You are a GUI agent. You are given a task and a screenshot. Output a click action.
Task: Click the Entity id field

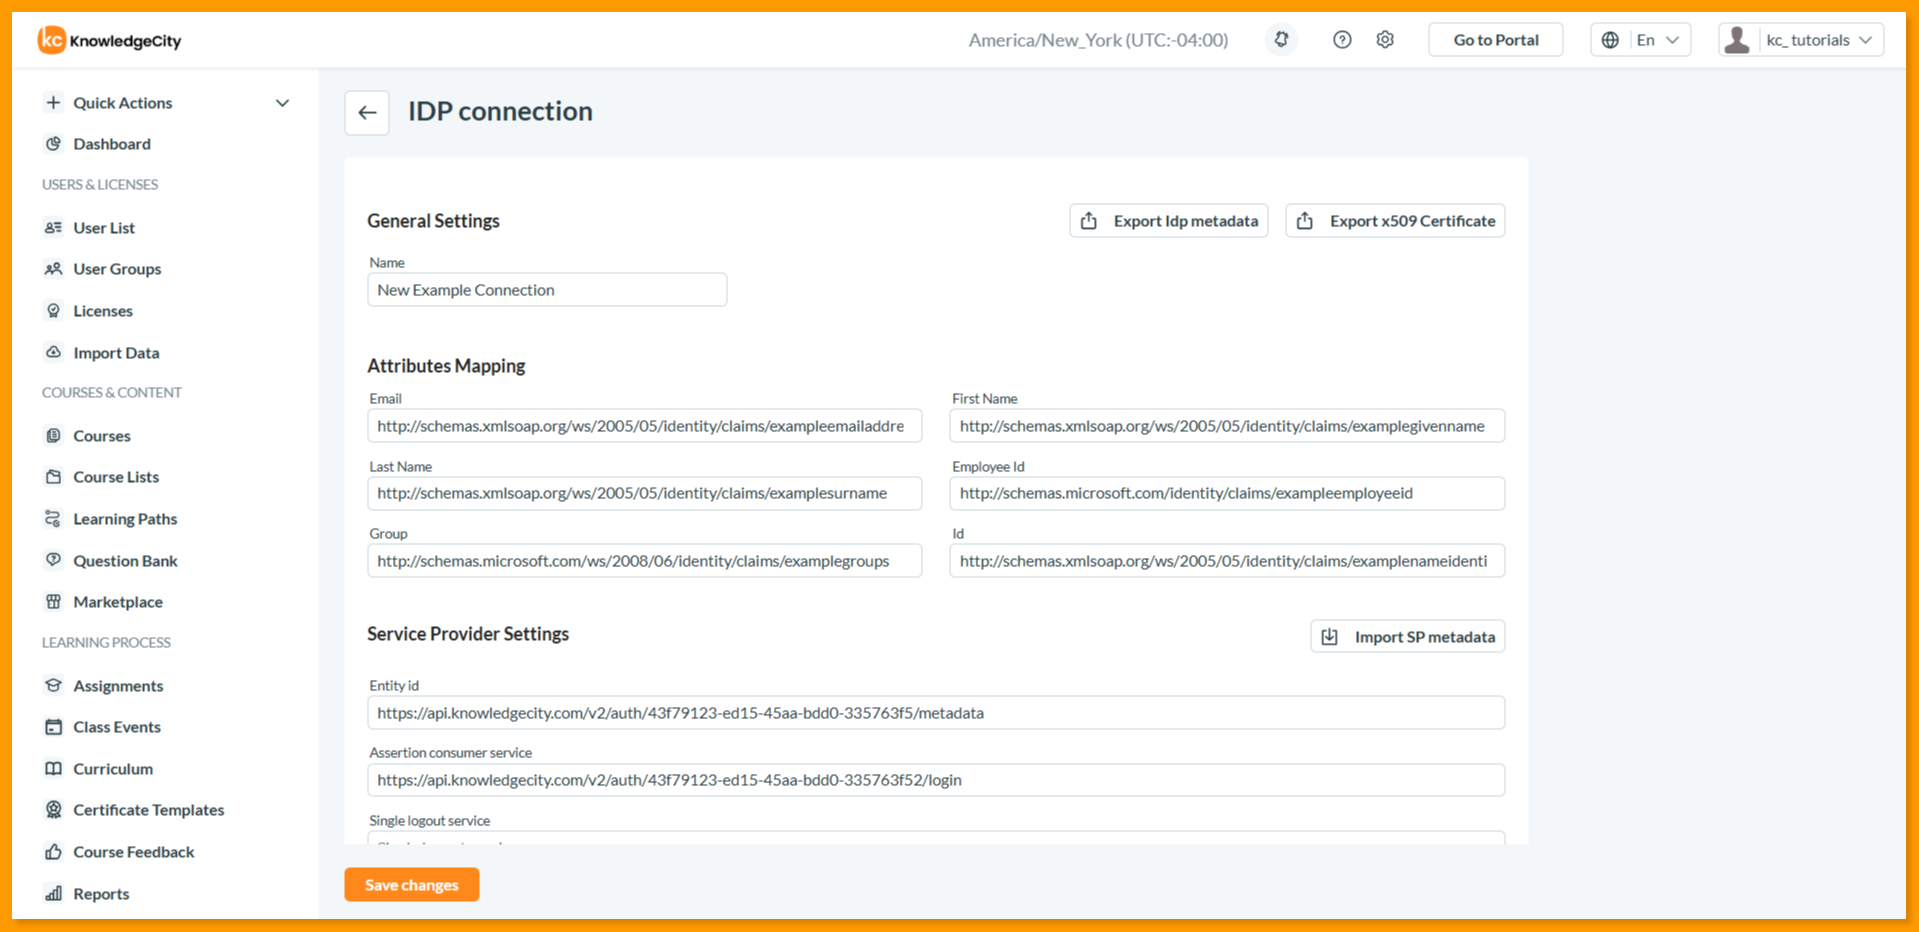tap(936, 713)
